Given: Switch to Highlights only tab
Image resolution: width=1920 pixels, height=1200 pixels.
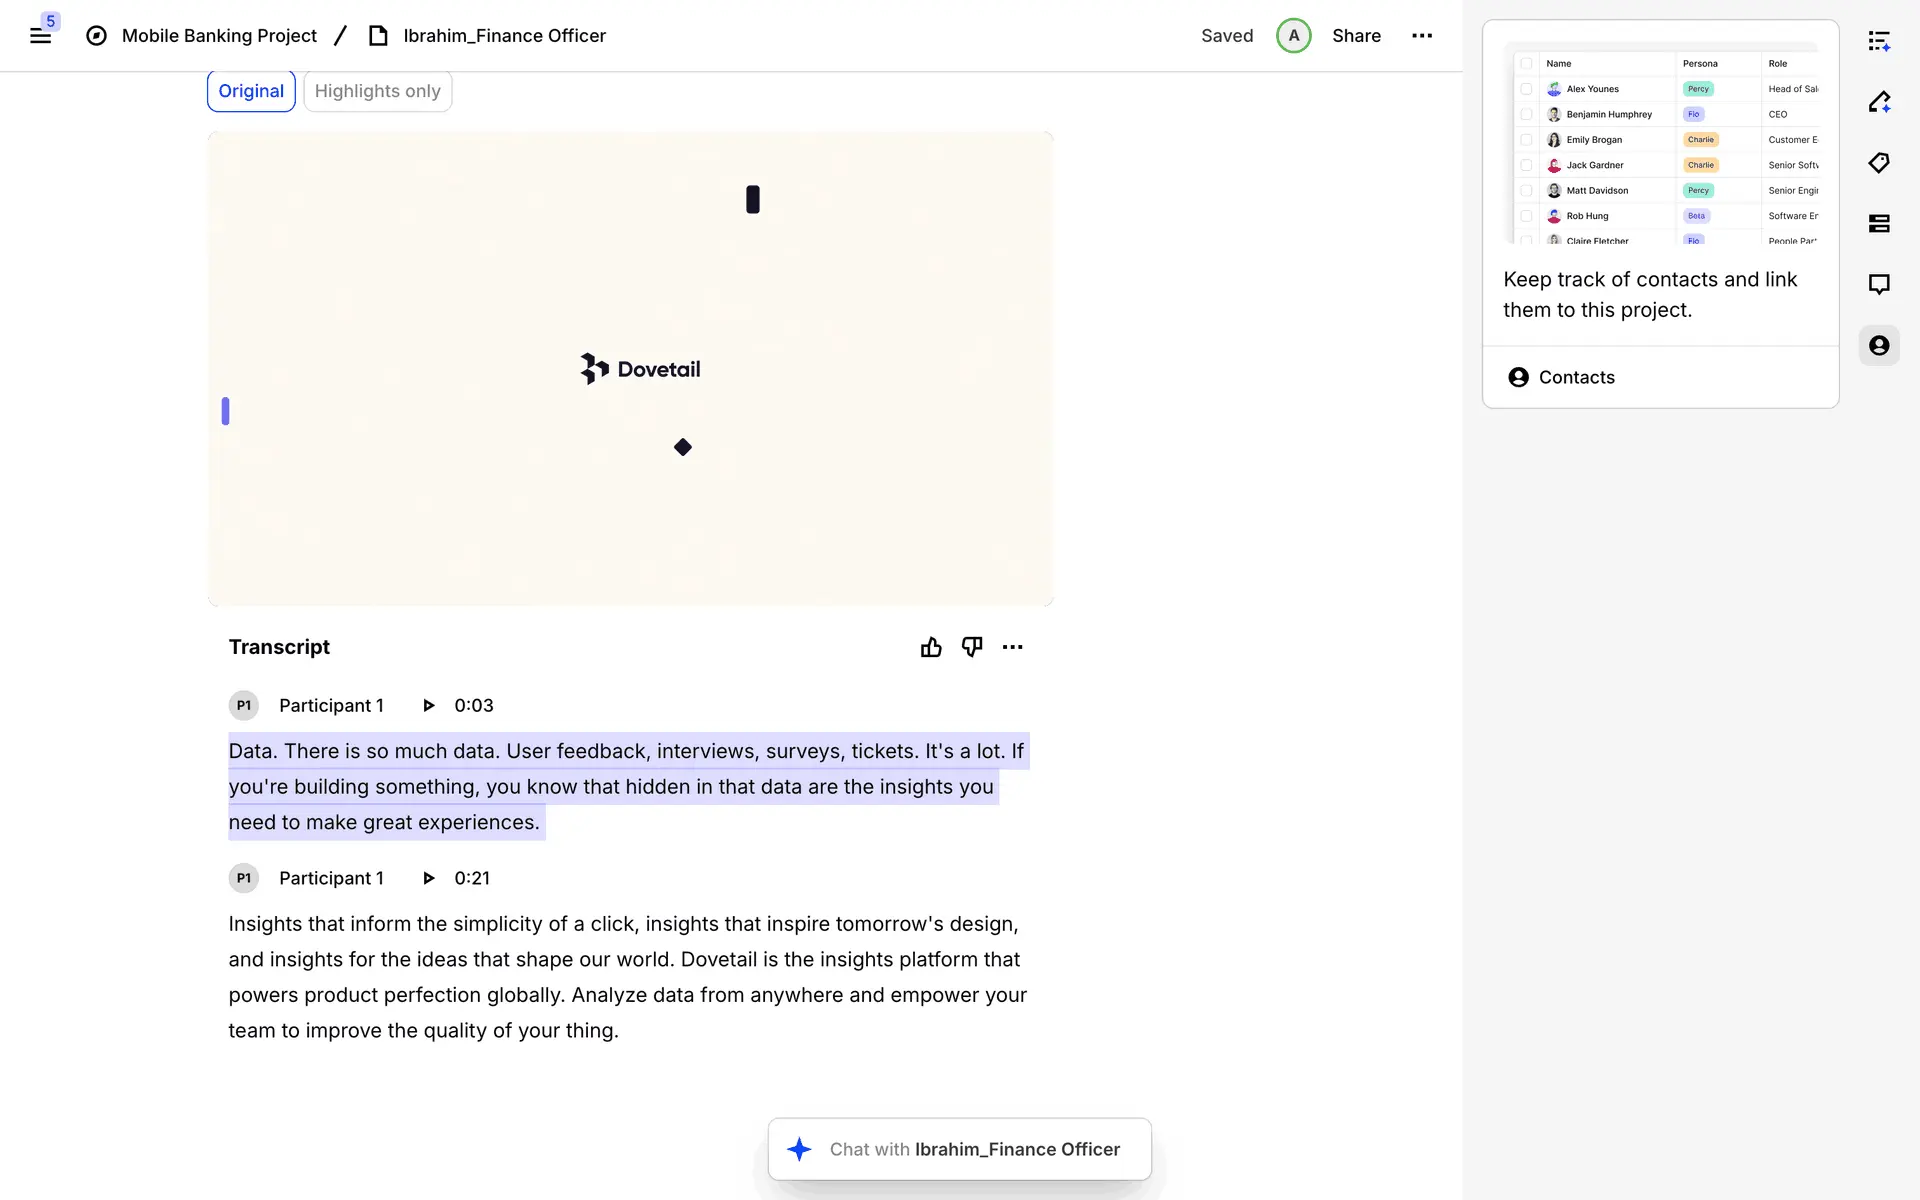Looking at the screenshot, I should (377, 91).
